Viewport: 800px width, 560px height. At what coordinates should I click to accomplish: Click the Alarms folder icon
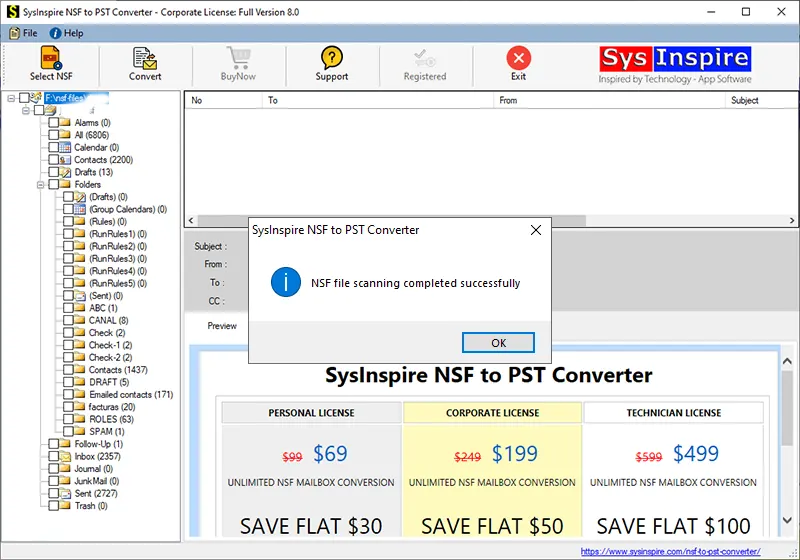click(x=65, y=122)
